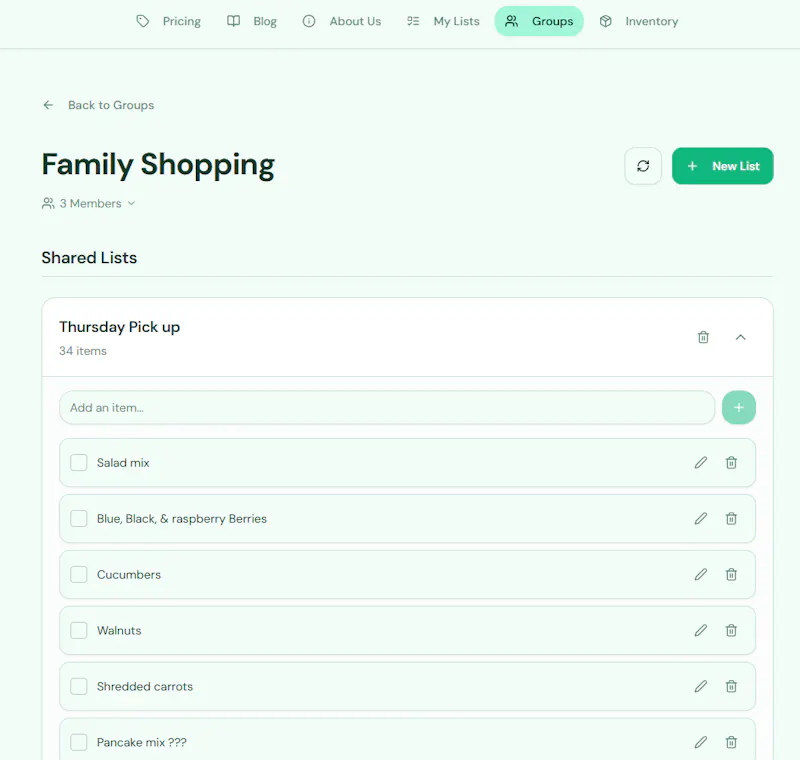Select the Groups tab
Image resolution: width=800 pixels, height=760 pixels.
coord(539,21)
